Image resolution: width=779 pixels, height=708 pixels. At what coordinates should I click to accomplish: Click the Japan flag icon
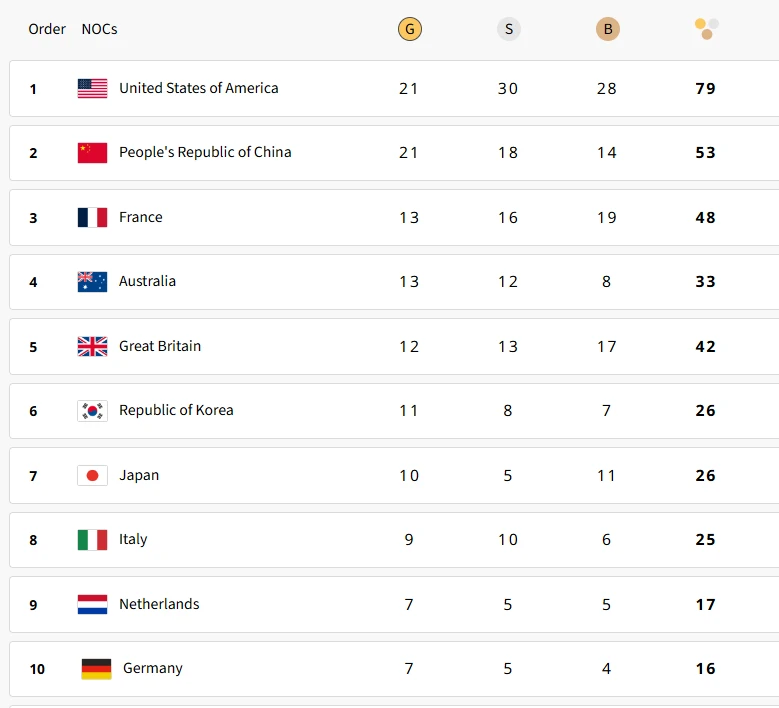point(92,475)
